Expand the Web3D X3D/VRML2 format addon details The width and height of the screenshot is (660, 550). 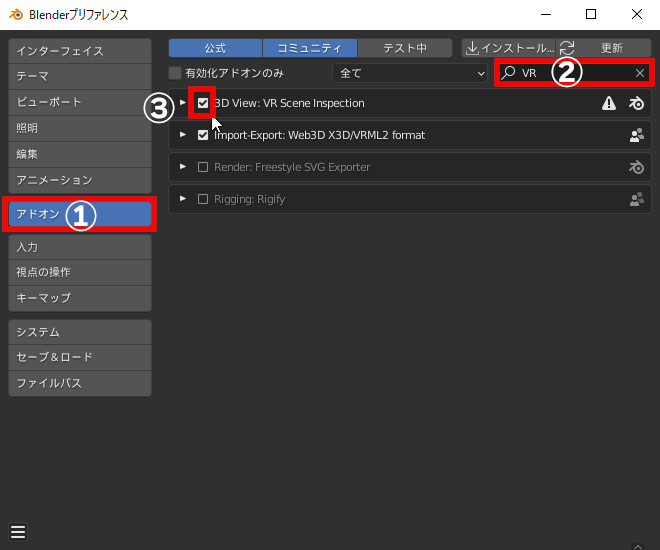(183, 135)
